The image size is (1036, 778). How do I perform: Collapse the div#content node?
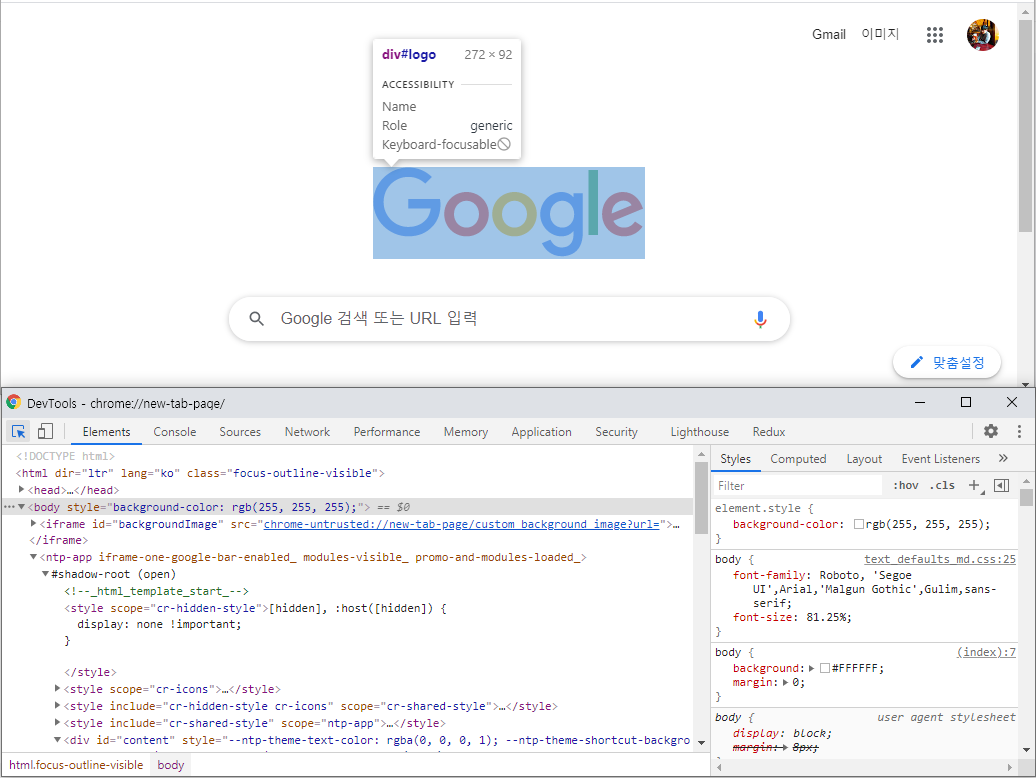pos(57,740)
